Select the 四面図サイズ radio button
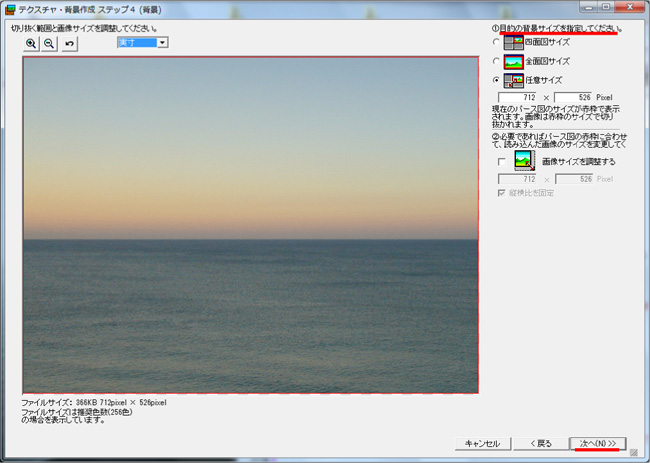Viewport: 650px width, 463px height. 496,42
